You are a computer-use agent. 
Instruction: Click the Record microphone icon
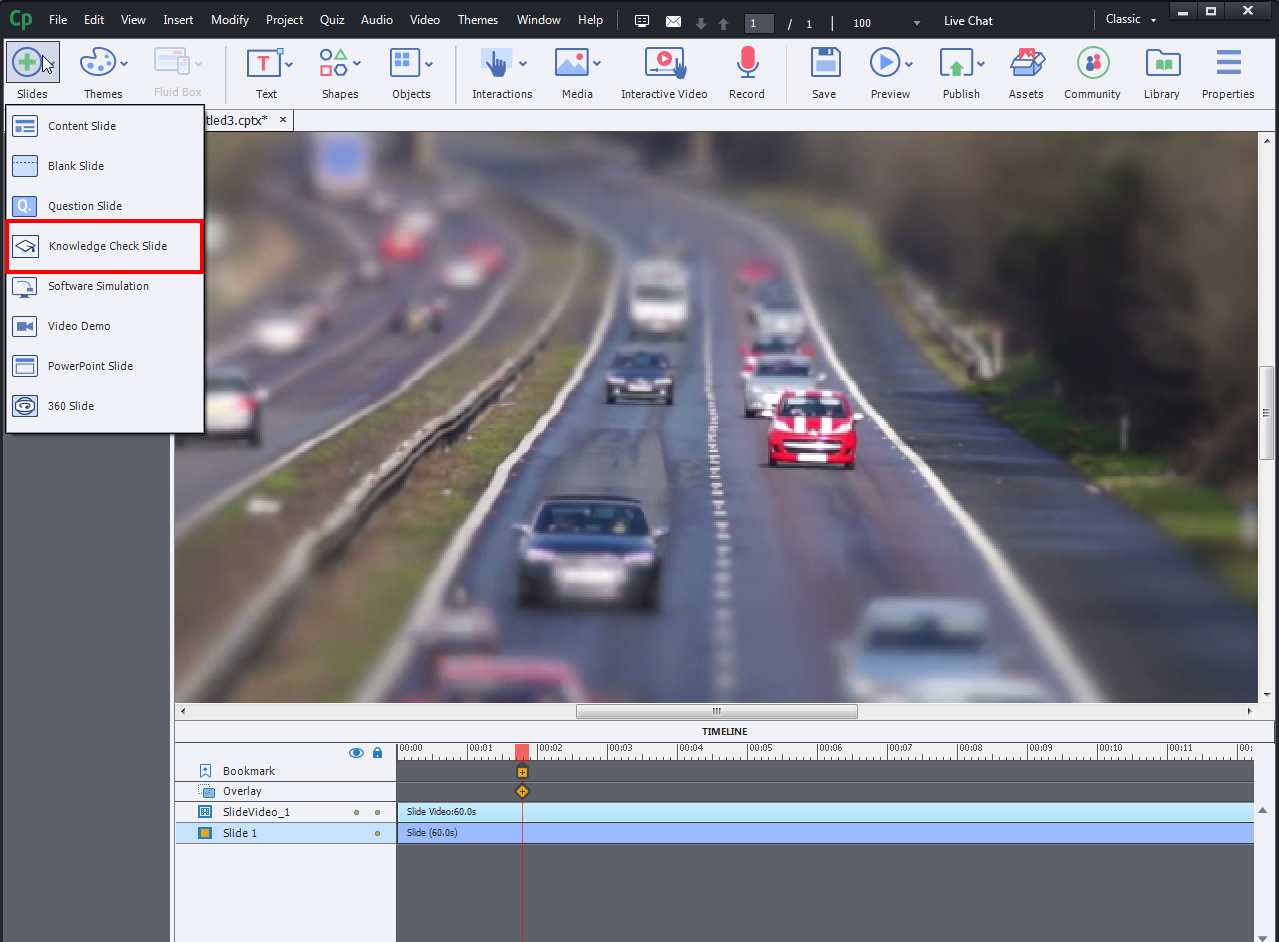pos(746,64)
